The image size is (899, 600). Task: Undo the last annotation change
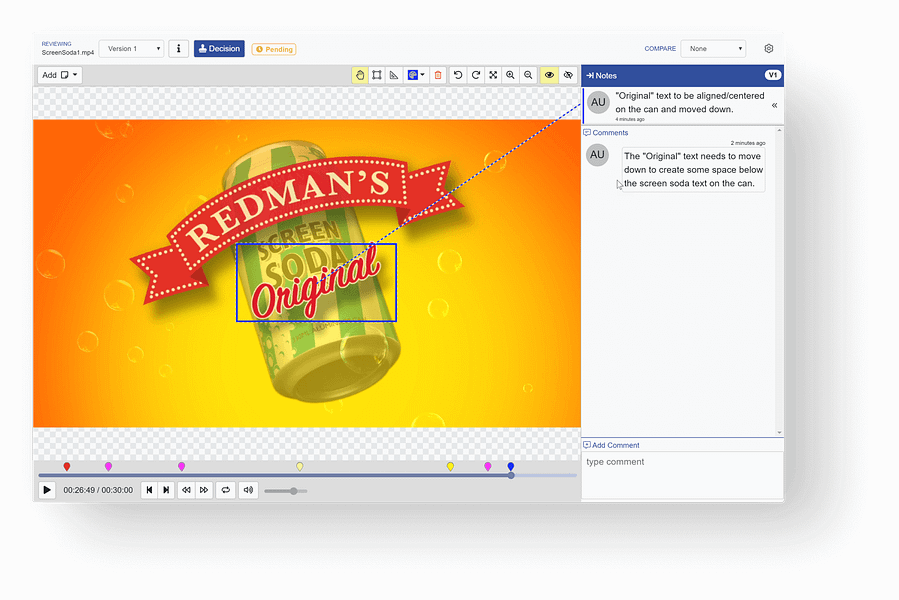click(x=458, y=75)
